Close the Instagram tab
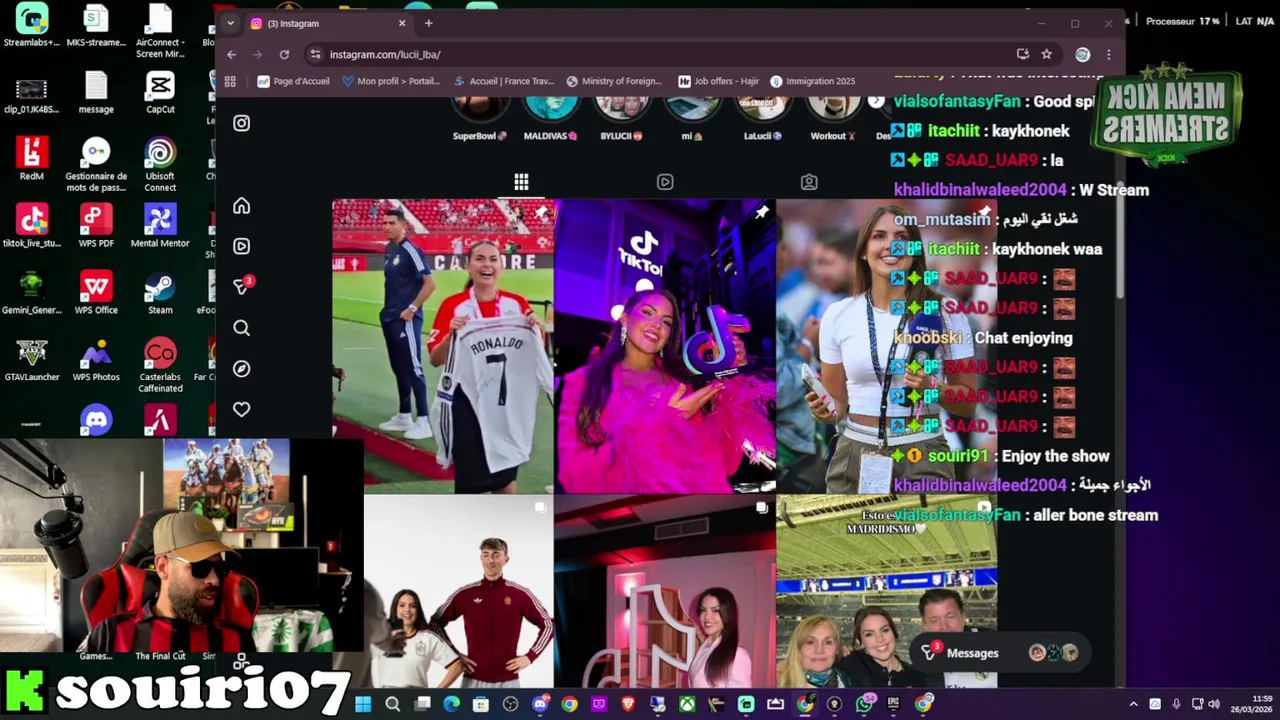1280x720 pixels. 402,23
